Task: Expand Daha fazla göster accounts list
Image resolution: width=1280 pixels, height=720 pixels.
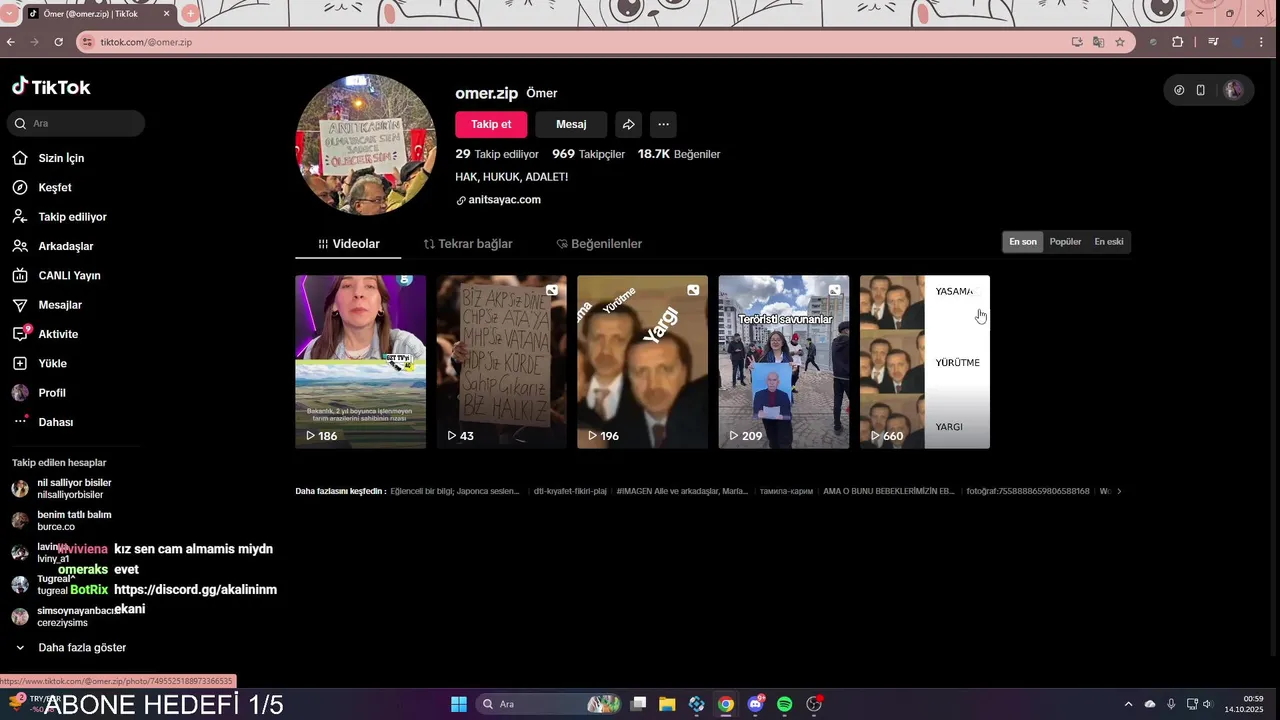Action: tap(70, 648)
